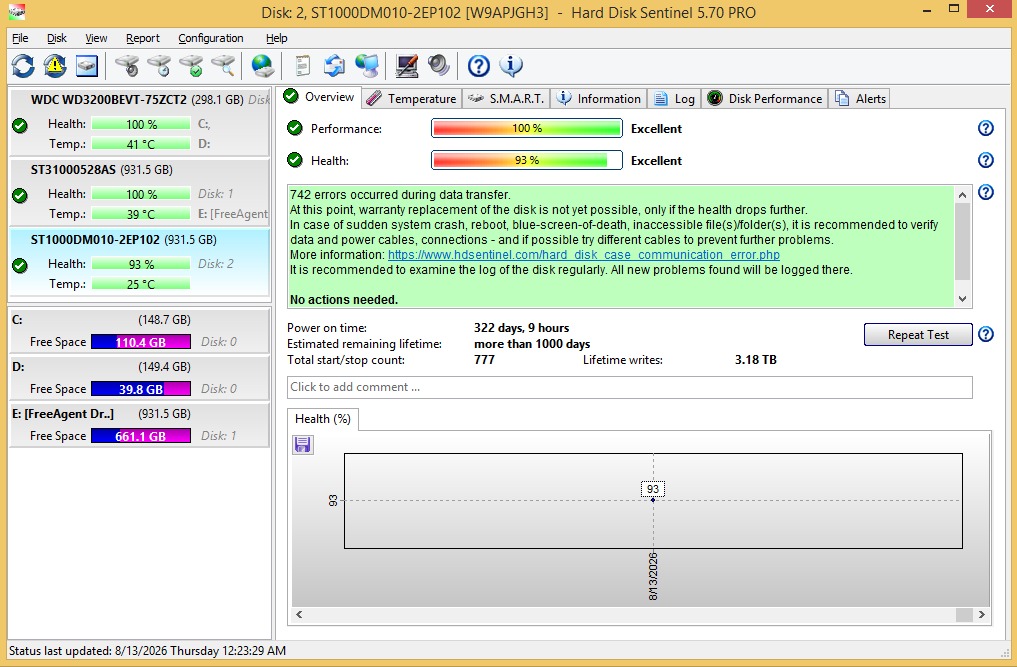Click the disk with stethoscope test icon
The image size is (1017, 667).
tap(126, 66)
